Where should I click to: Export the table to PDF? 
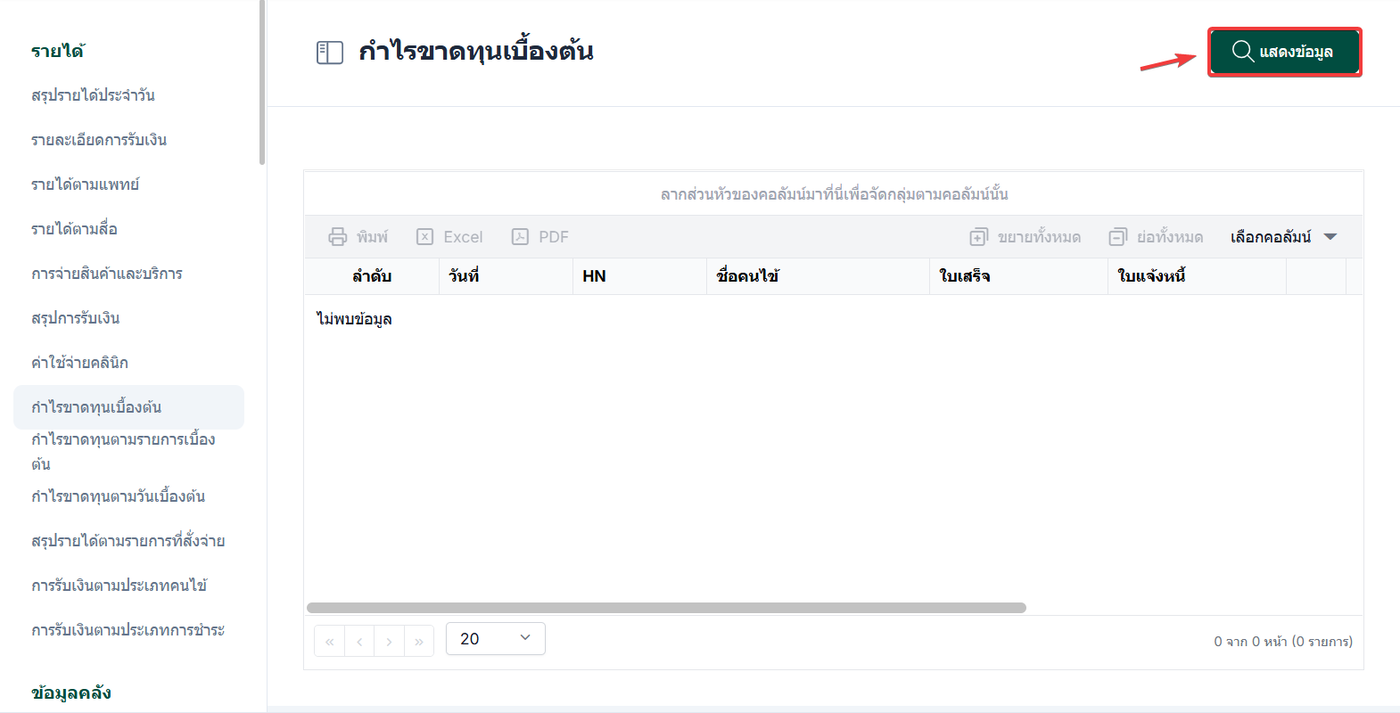(540, 237)
